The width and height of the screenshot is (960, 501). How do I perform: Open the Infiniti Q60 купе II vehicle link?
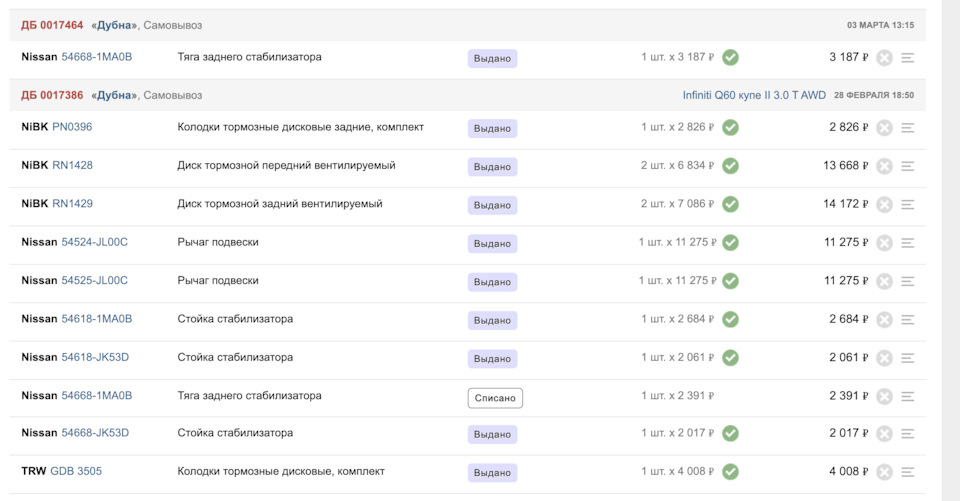pos(754,95)
